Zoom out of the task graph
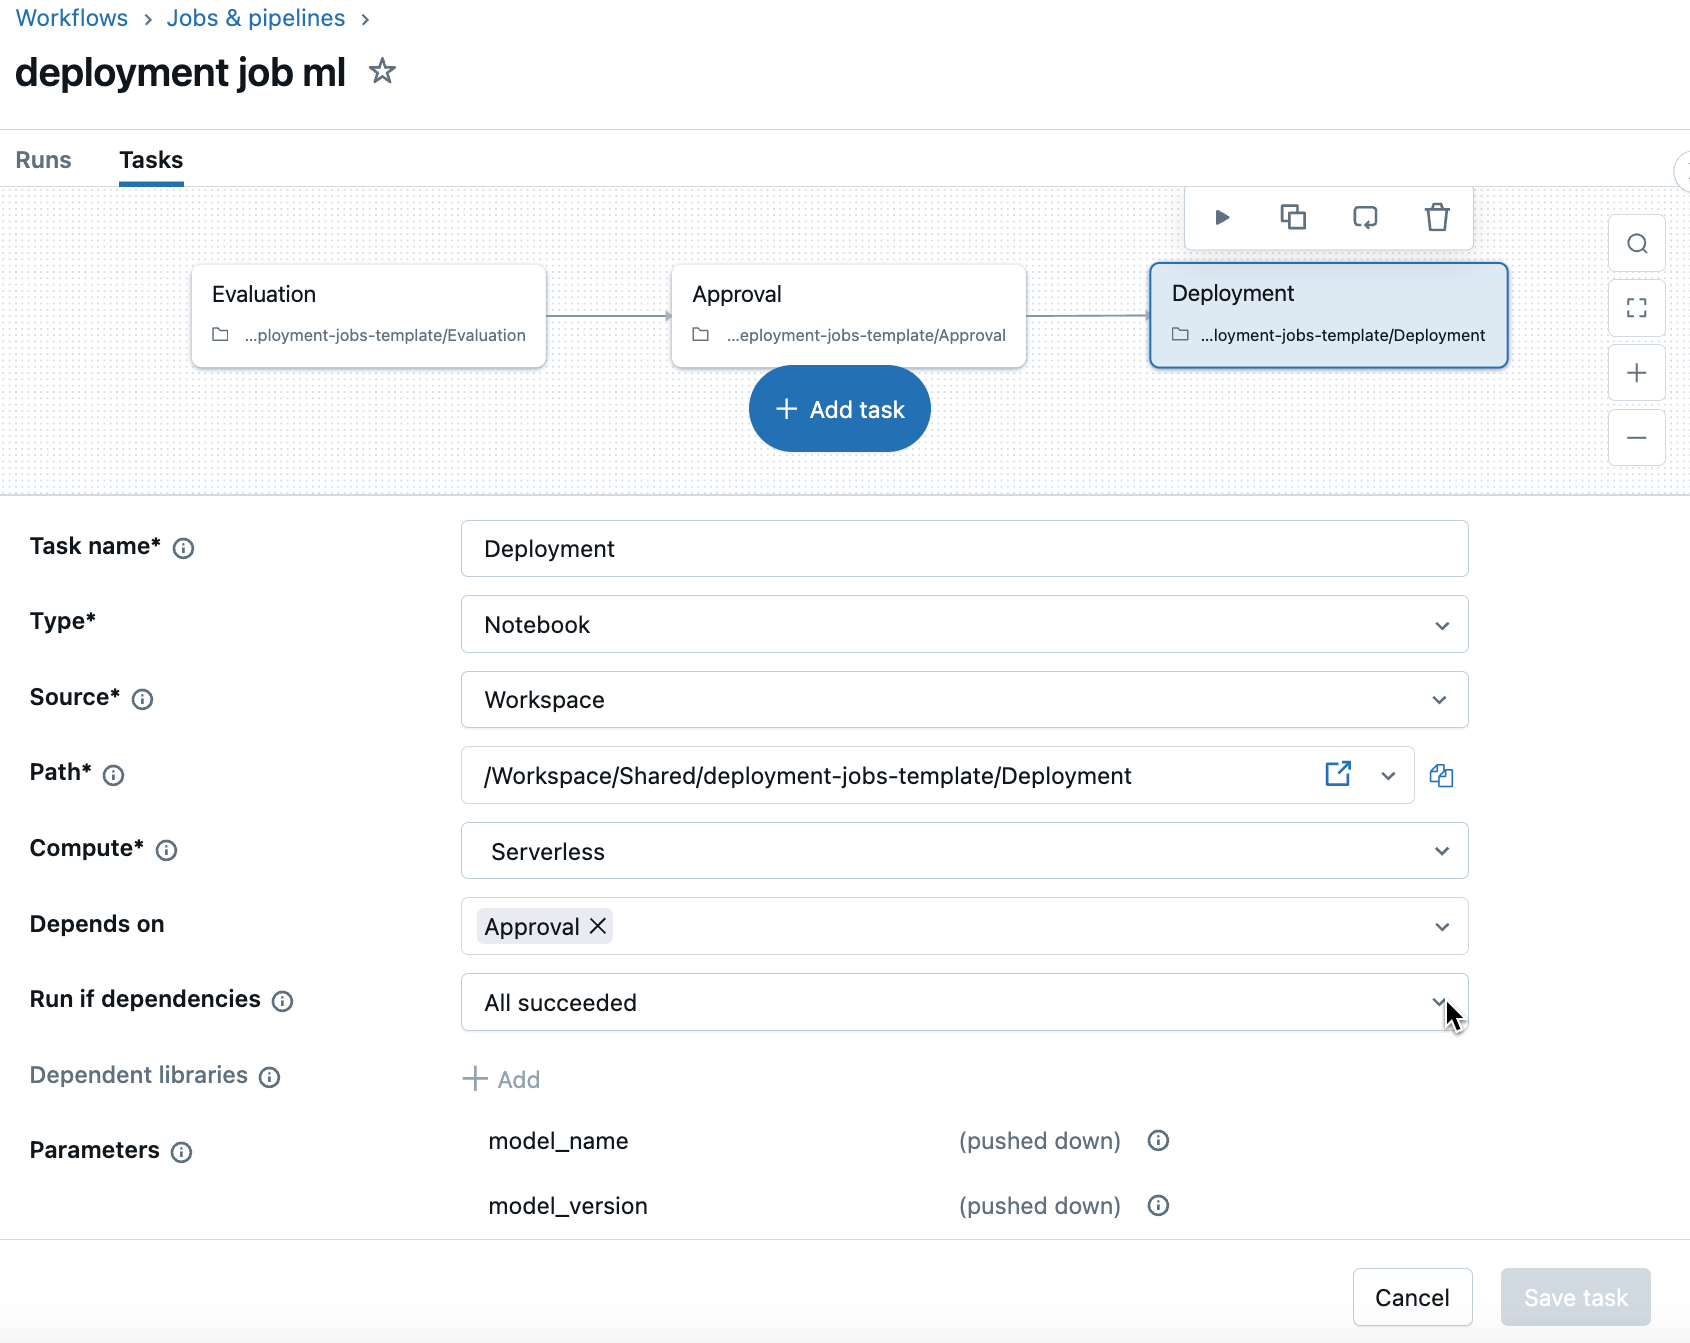This screenshot has height=1343, width=1690. click(1636, 437)
